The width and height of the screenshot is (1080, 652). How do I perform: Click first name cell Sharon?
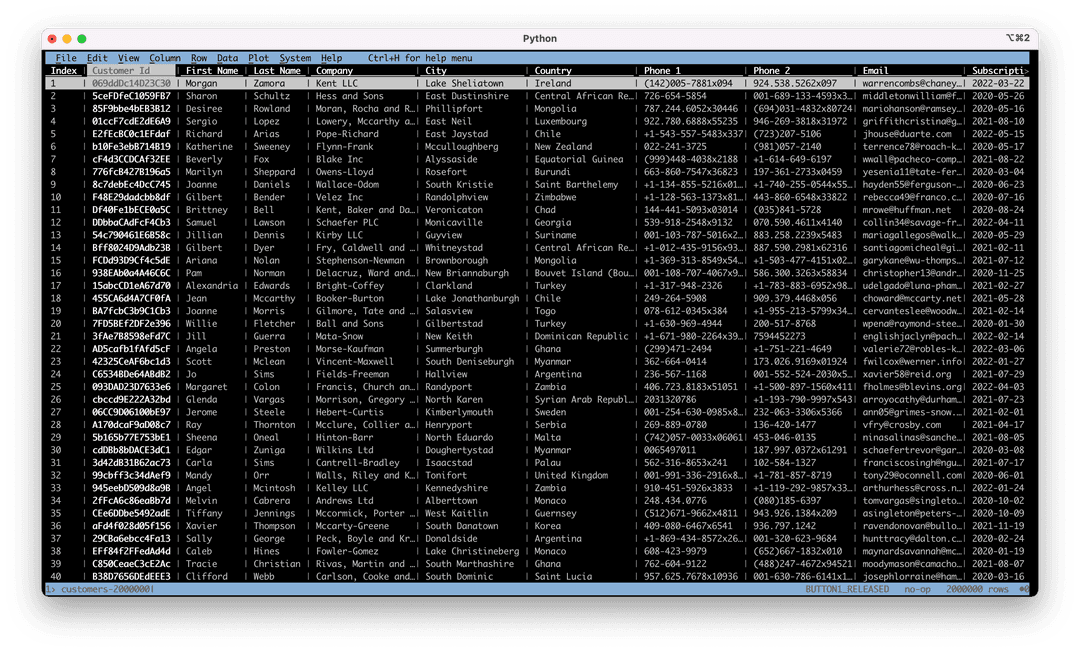(201, 96)
